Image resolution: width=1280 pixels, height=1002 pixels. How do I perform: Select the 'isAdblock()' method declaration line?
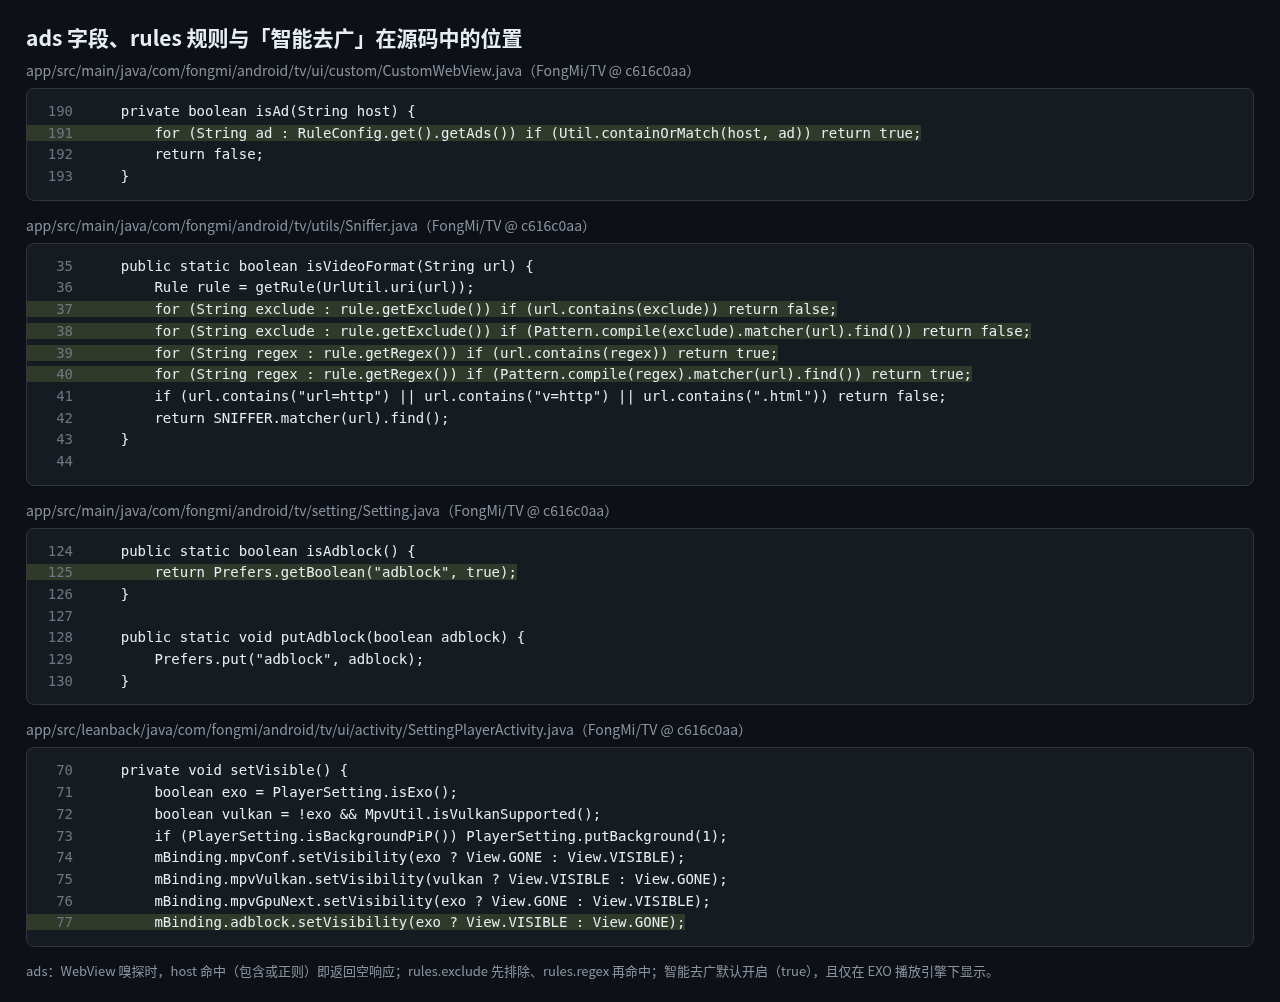(x=267, y=551)
